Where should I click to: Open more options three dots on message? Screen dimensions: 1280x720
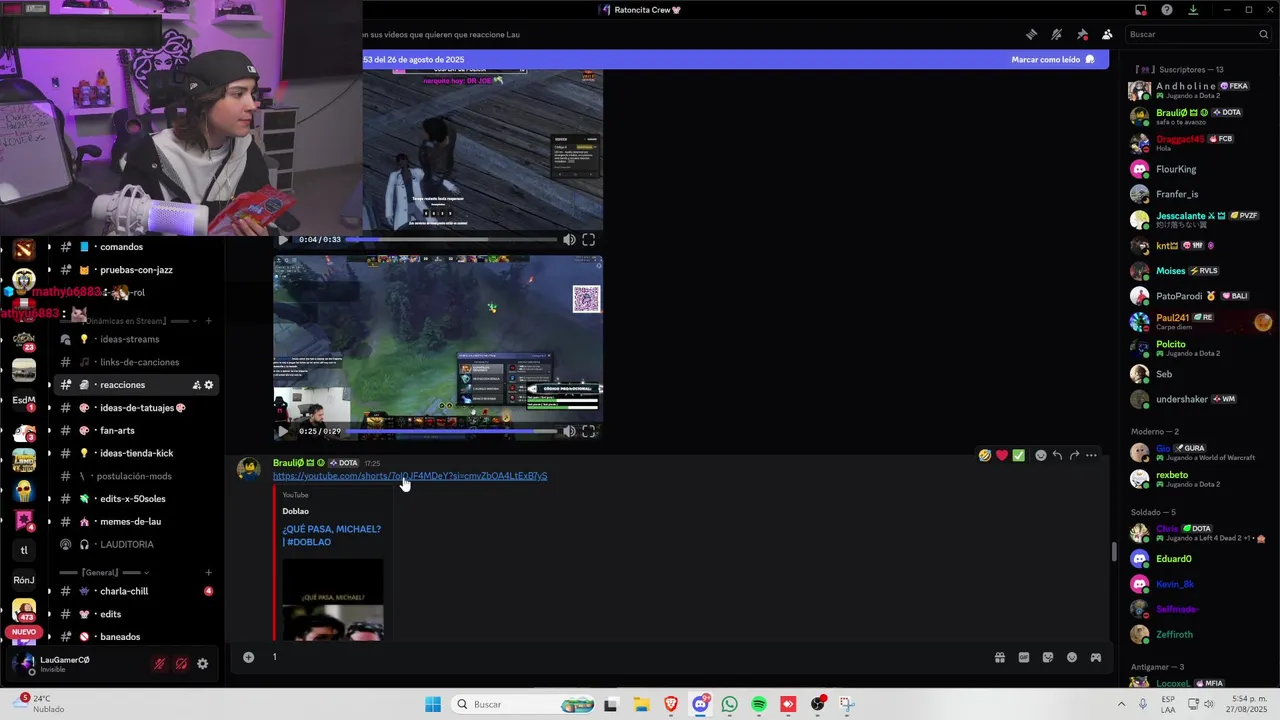[1091, 455]
